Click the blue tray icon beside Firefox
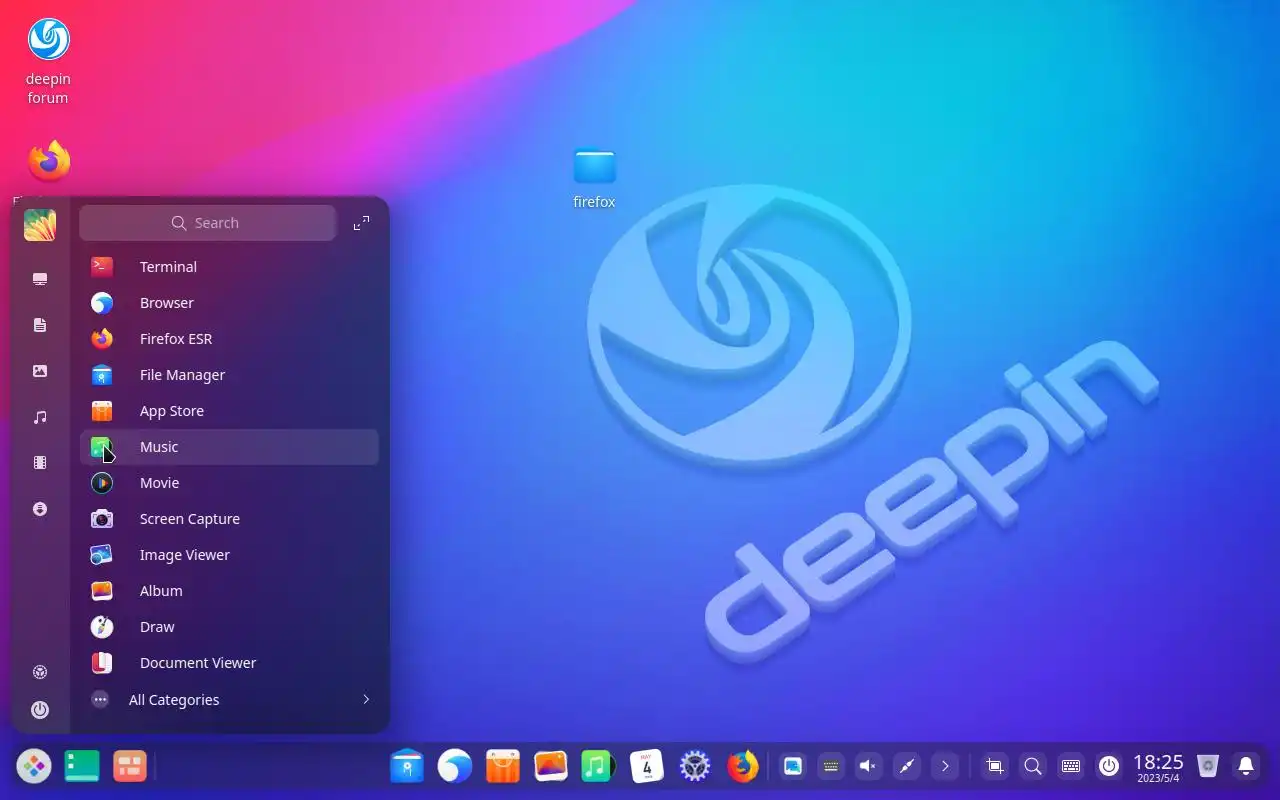 (793, 767)
